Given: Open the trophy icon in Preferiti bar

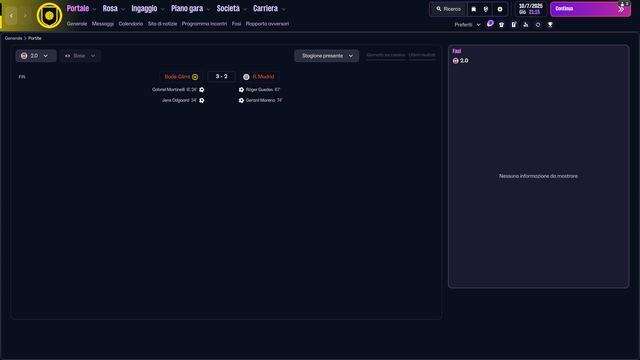Looking at the screenshot, I should pyautogui.click(x=550, y=24).
